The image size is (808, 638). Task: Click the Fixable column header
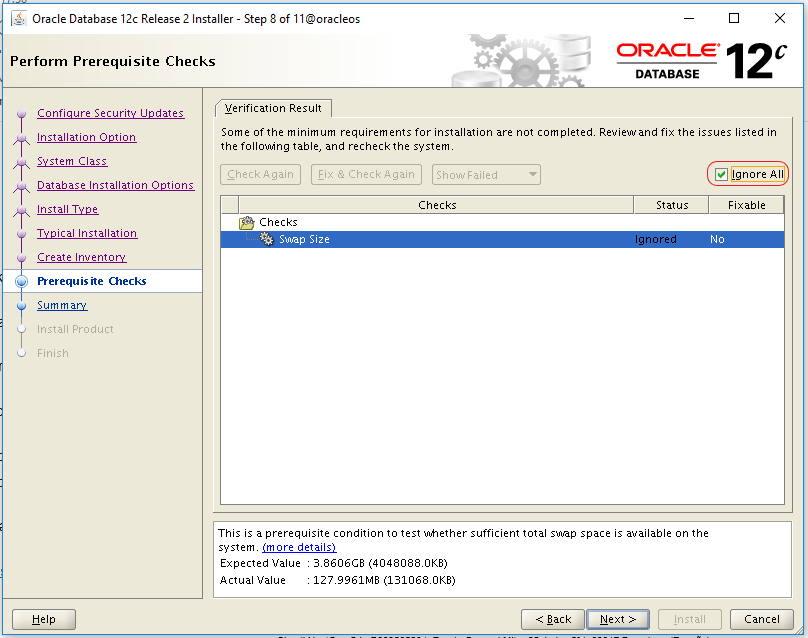point(746,205)
